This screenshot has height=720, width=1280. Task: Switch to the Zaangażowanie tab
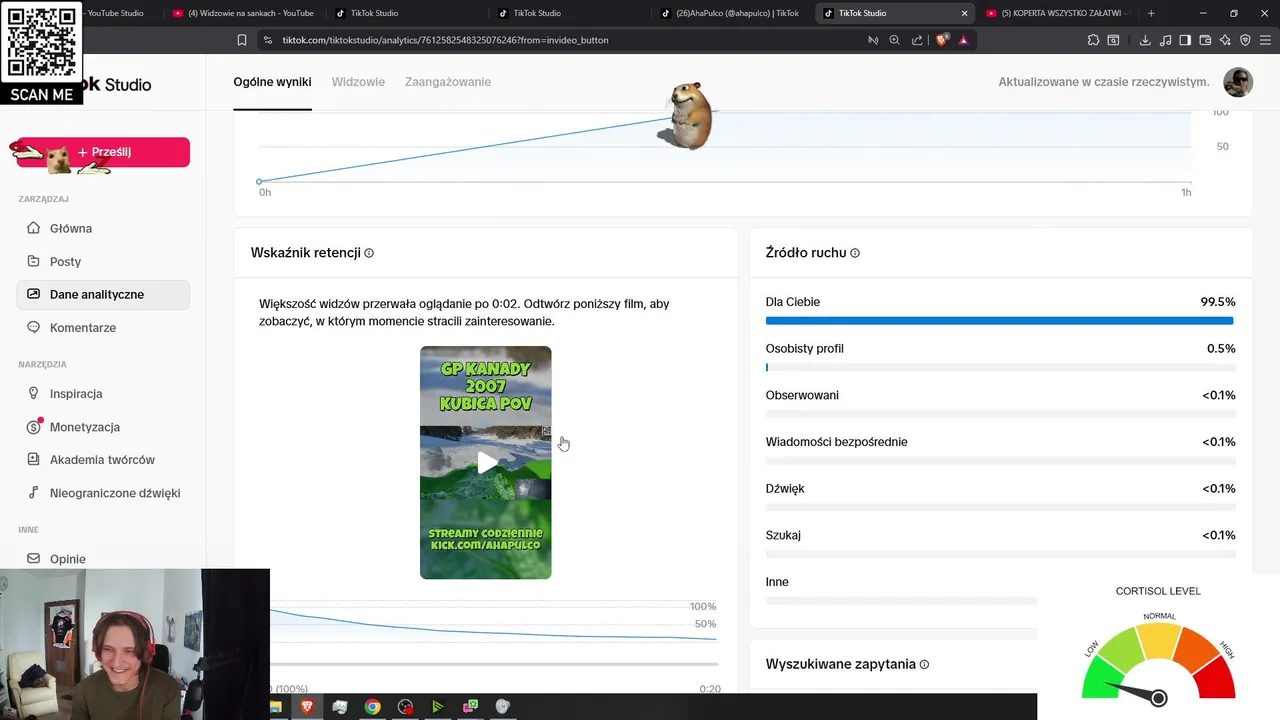click(x=448, y=82)
